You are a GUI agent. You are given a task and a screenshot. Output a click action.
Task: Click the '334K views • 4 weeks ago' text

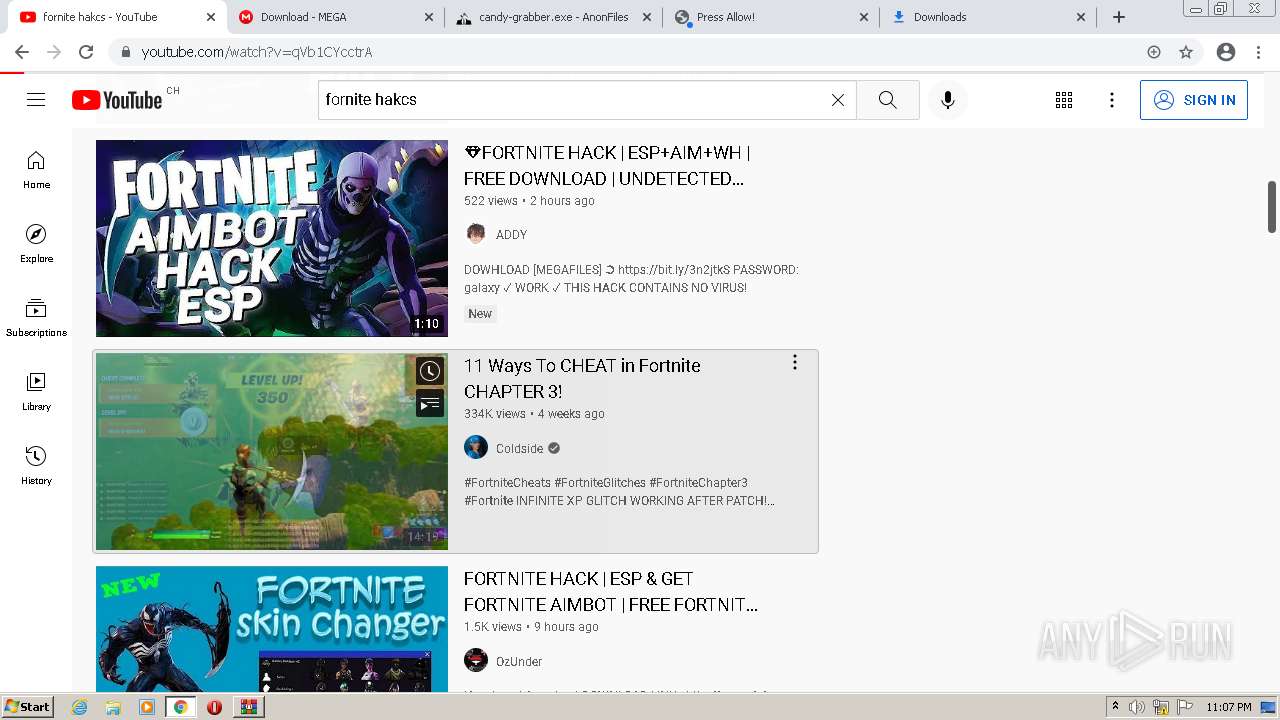point(534,414)
